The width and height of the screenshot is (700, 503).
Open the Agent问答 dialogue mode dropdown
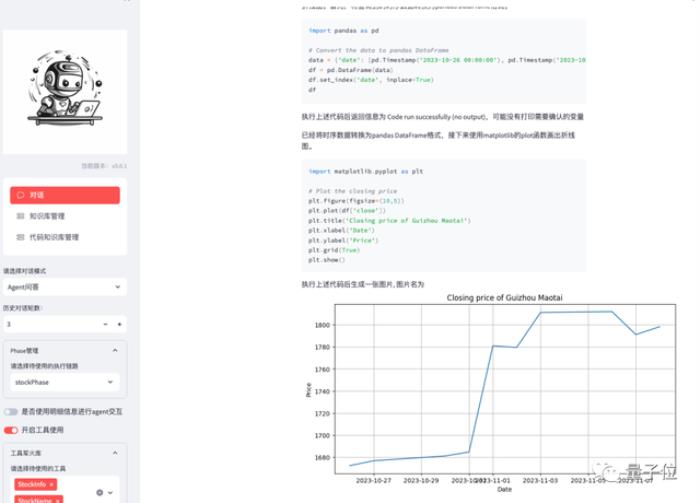pos(64,287)
